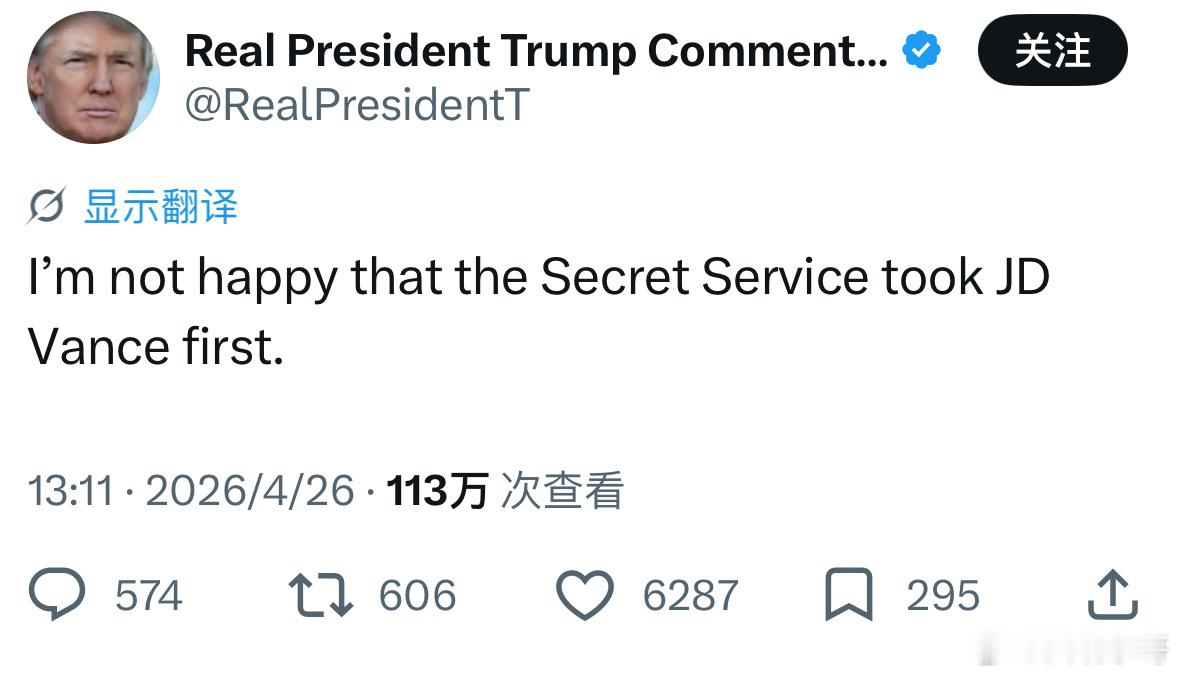Like the tweet with the heart icon
Image resolution: width=1179 pixels, height=677 pixels.
pyautogui.click(x=585, y=594)
